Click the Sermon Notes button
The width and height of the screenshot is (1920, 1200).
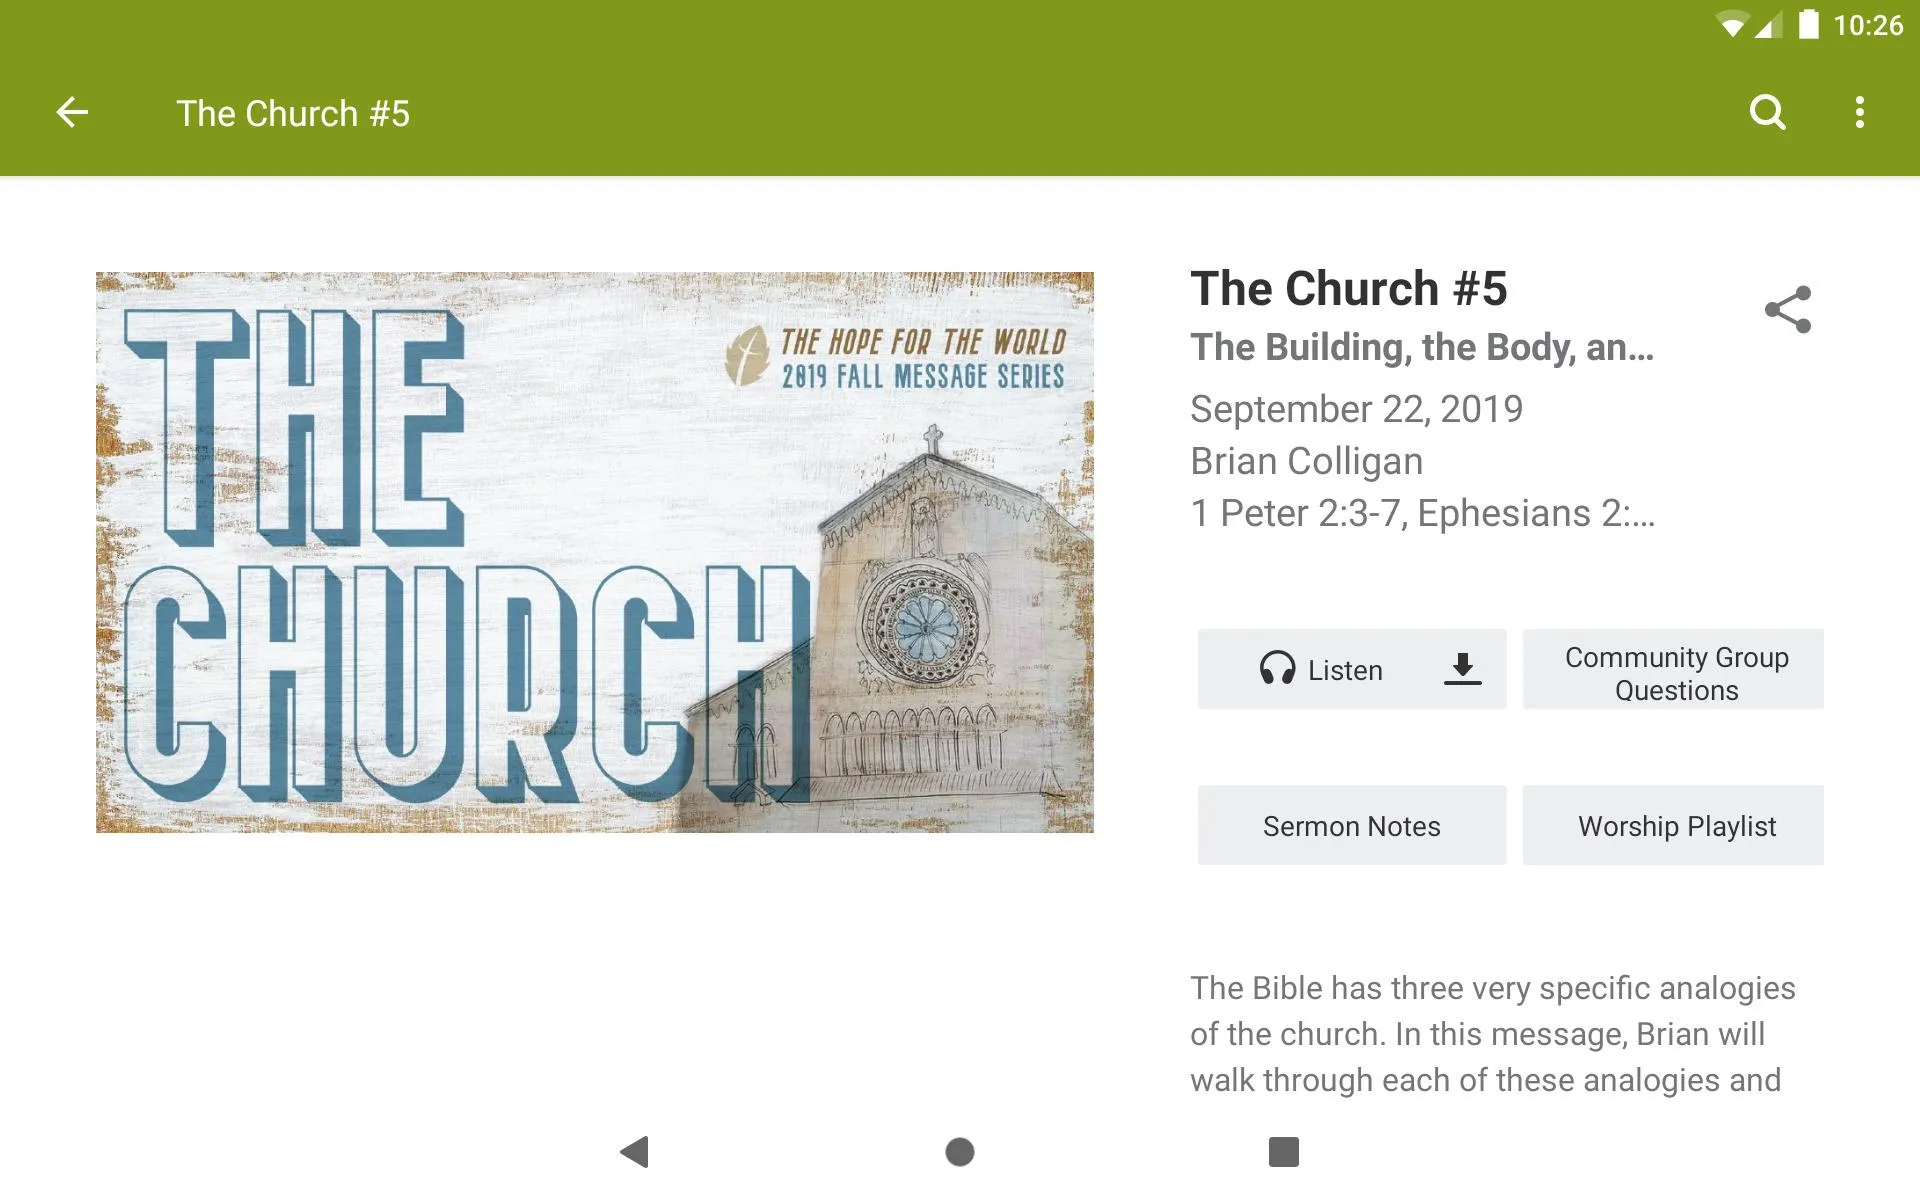coord(1350,825)
